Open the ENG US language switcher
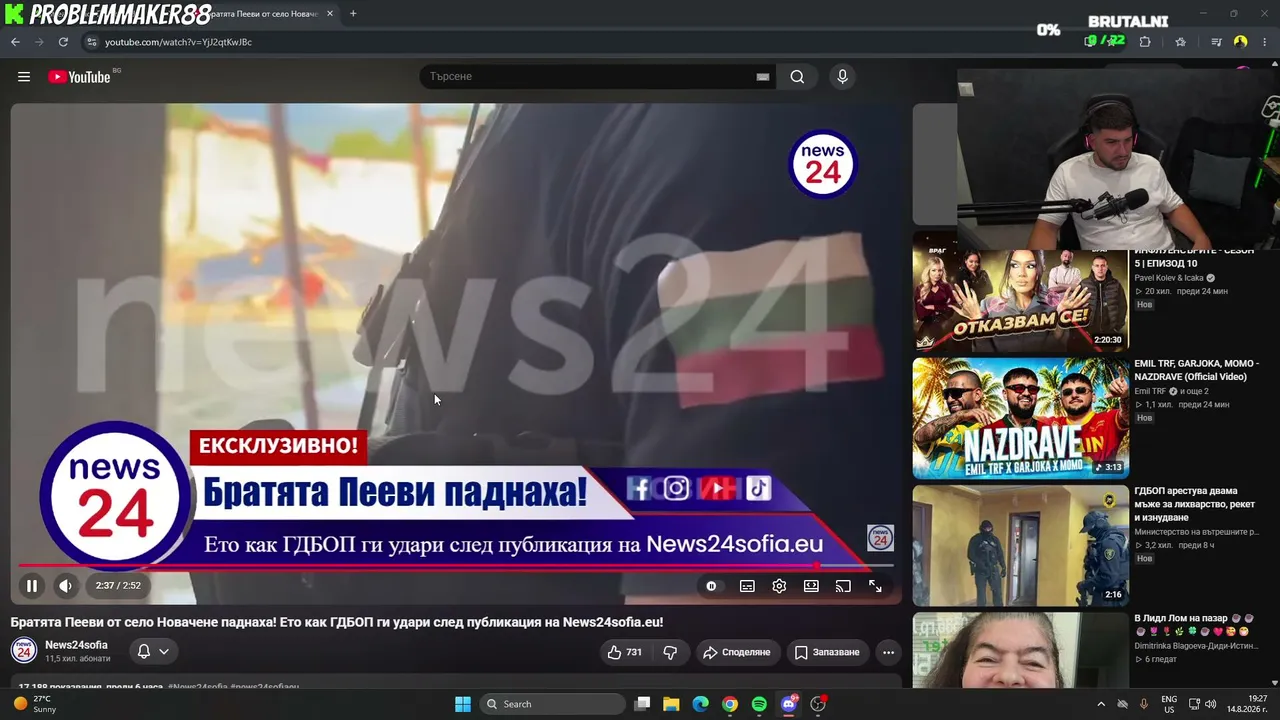This screenshot has height=720, width=1280. [1169, 704]
